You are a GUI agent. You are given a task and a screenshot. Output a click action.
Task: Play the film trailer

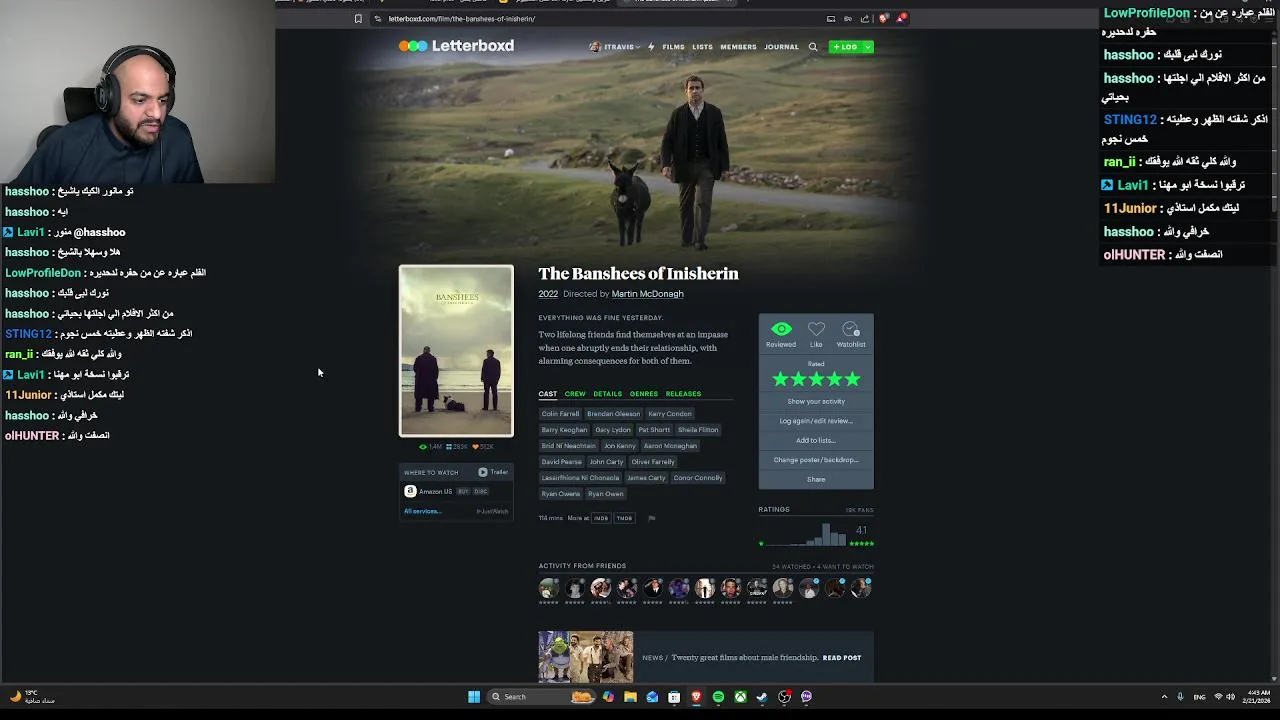tap(493, 472)
